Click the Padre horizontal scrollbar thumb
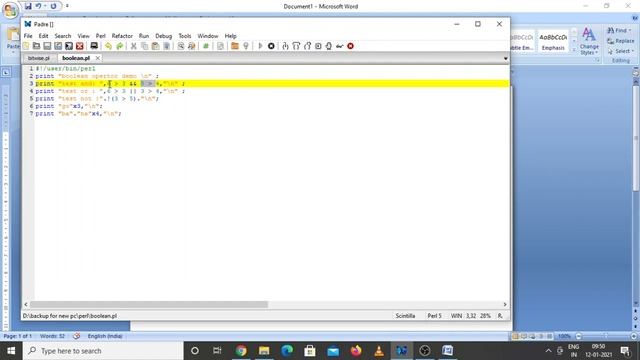The width and height of the screenshot is (640, 360). [x=149, y=304]
